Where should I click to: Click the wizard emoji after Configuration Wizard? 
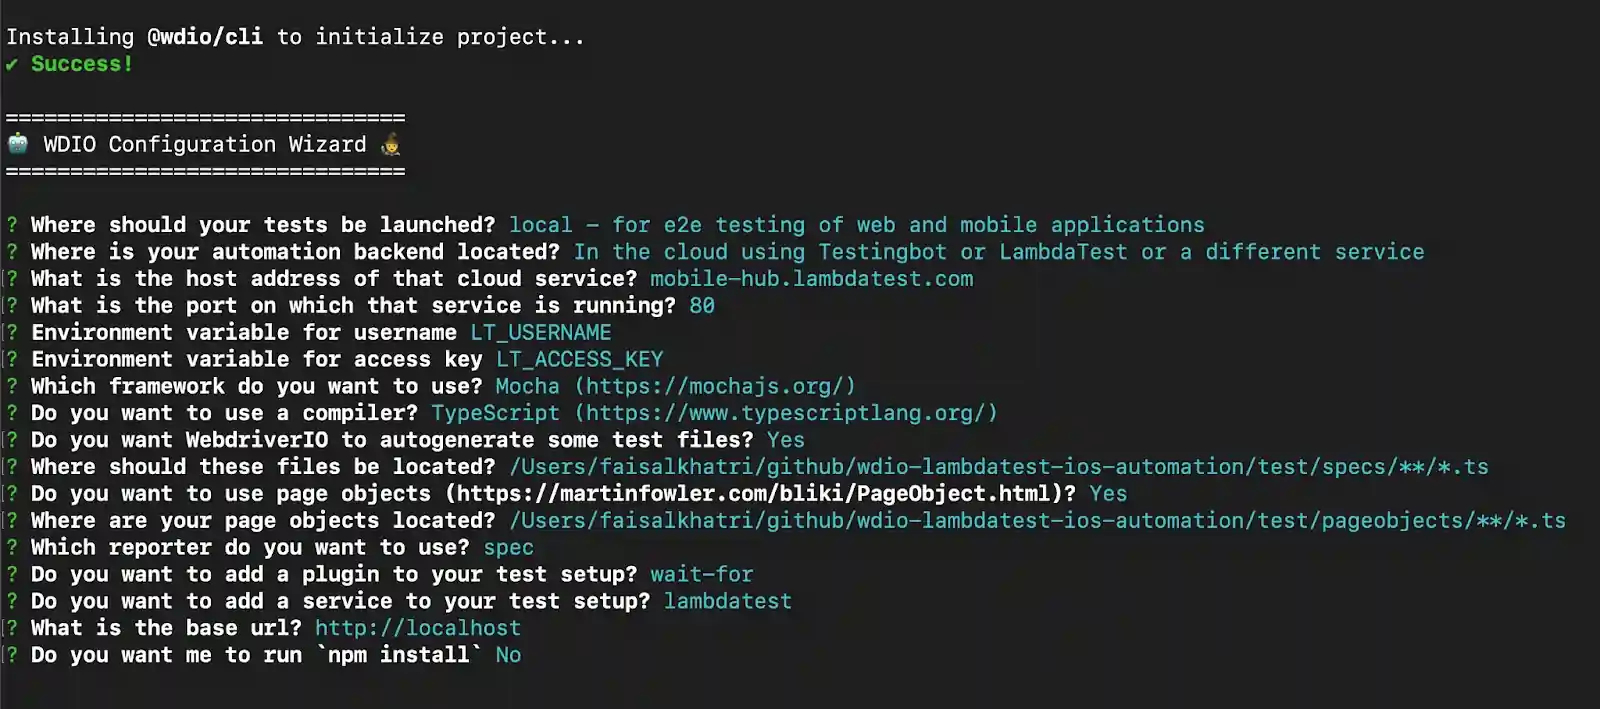[391, 145]
